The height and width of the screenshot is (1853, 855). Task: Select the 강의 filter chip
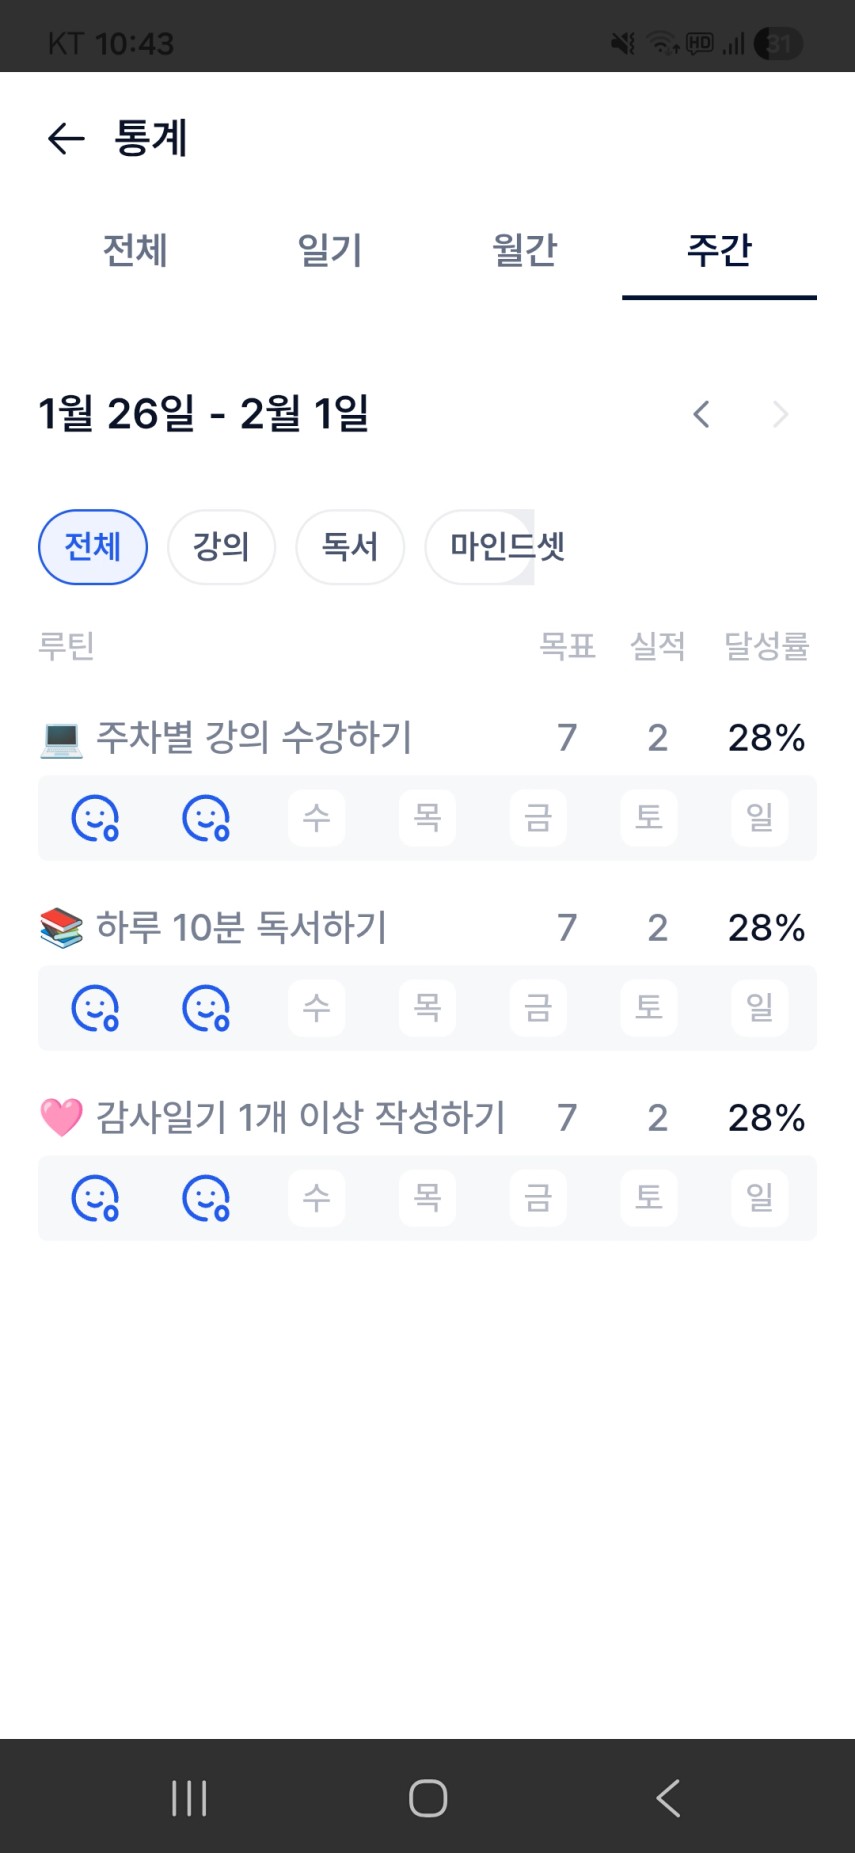pyautogui.click(x=221, y=547)
